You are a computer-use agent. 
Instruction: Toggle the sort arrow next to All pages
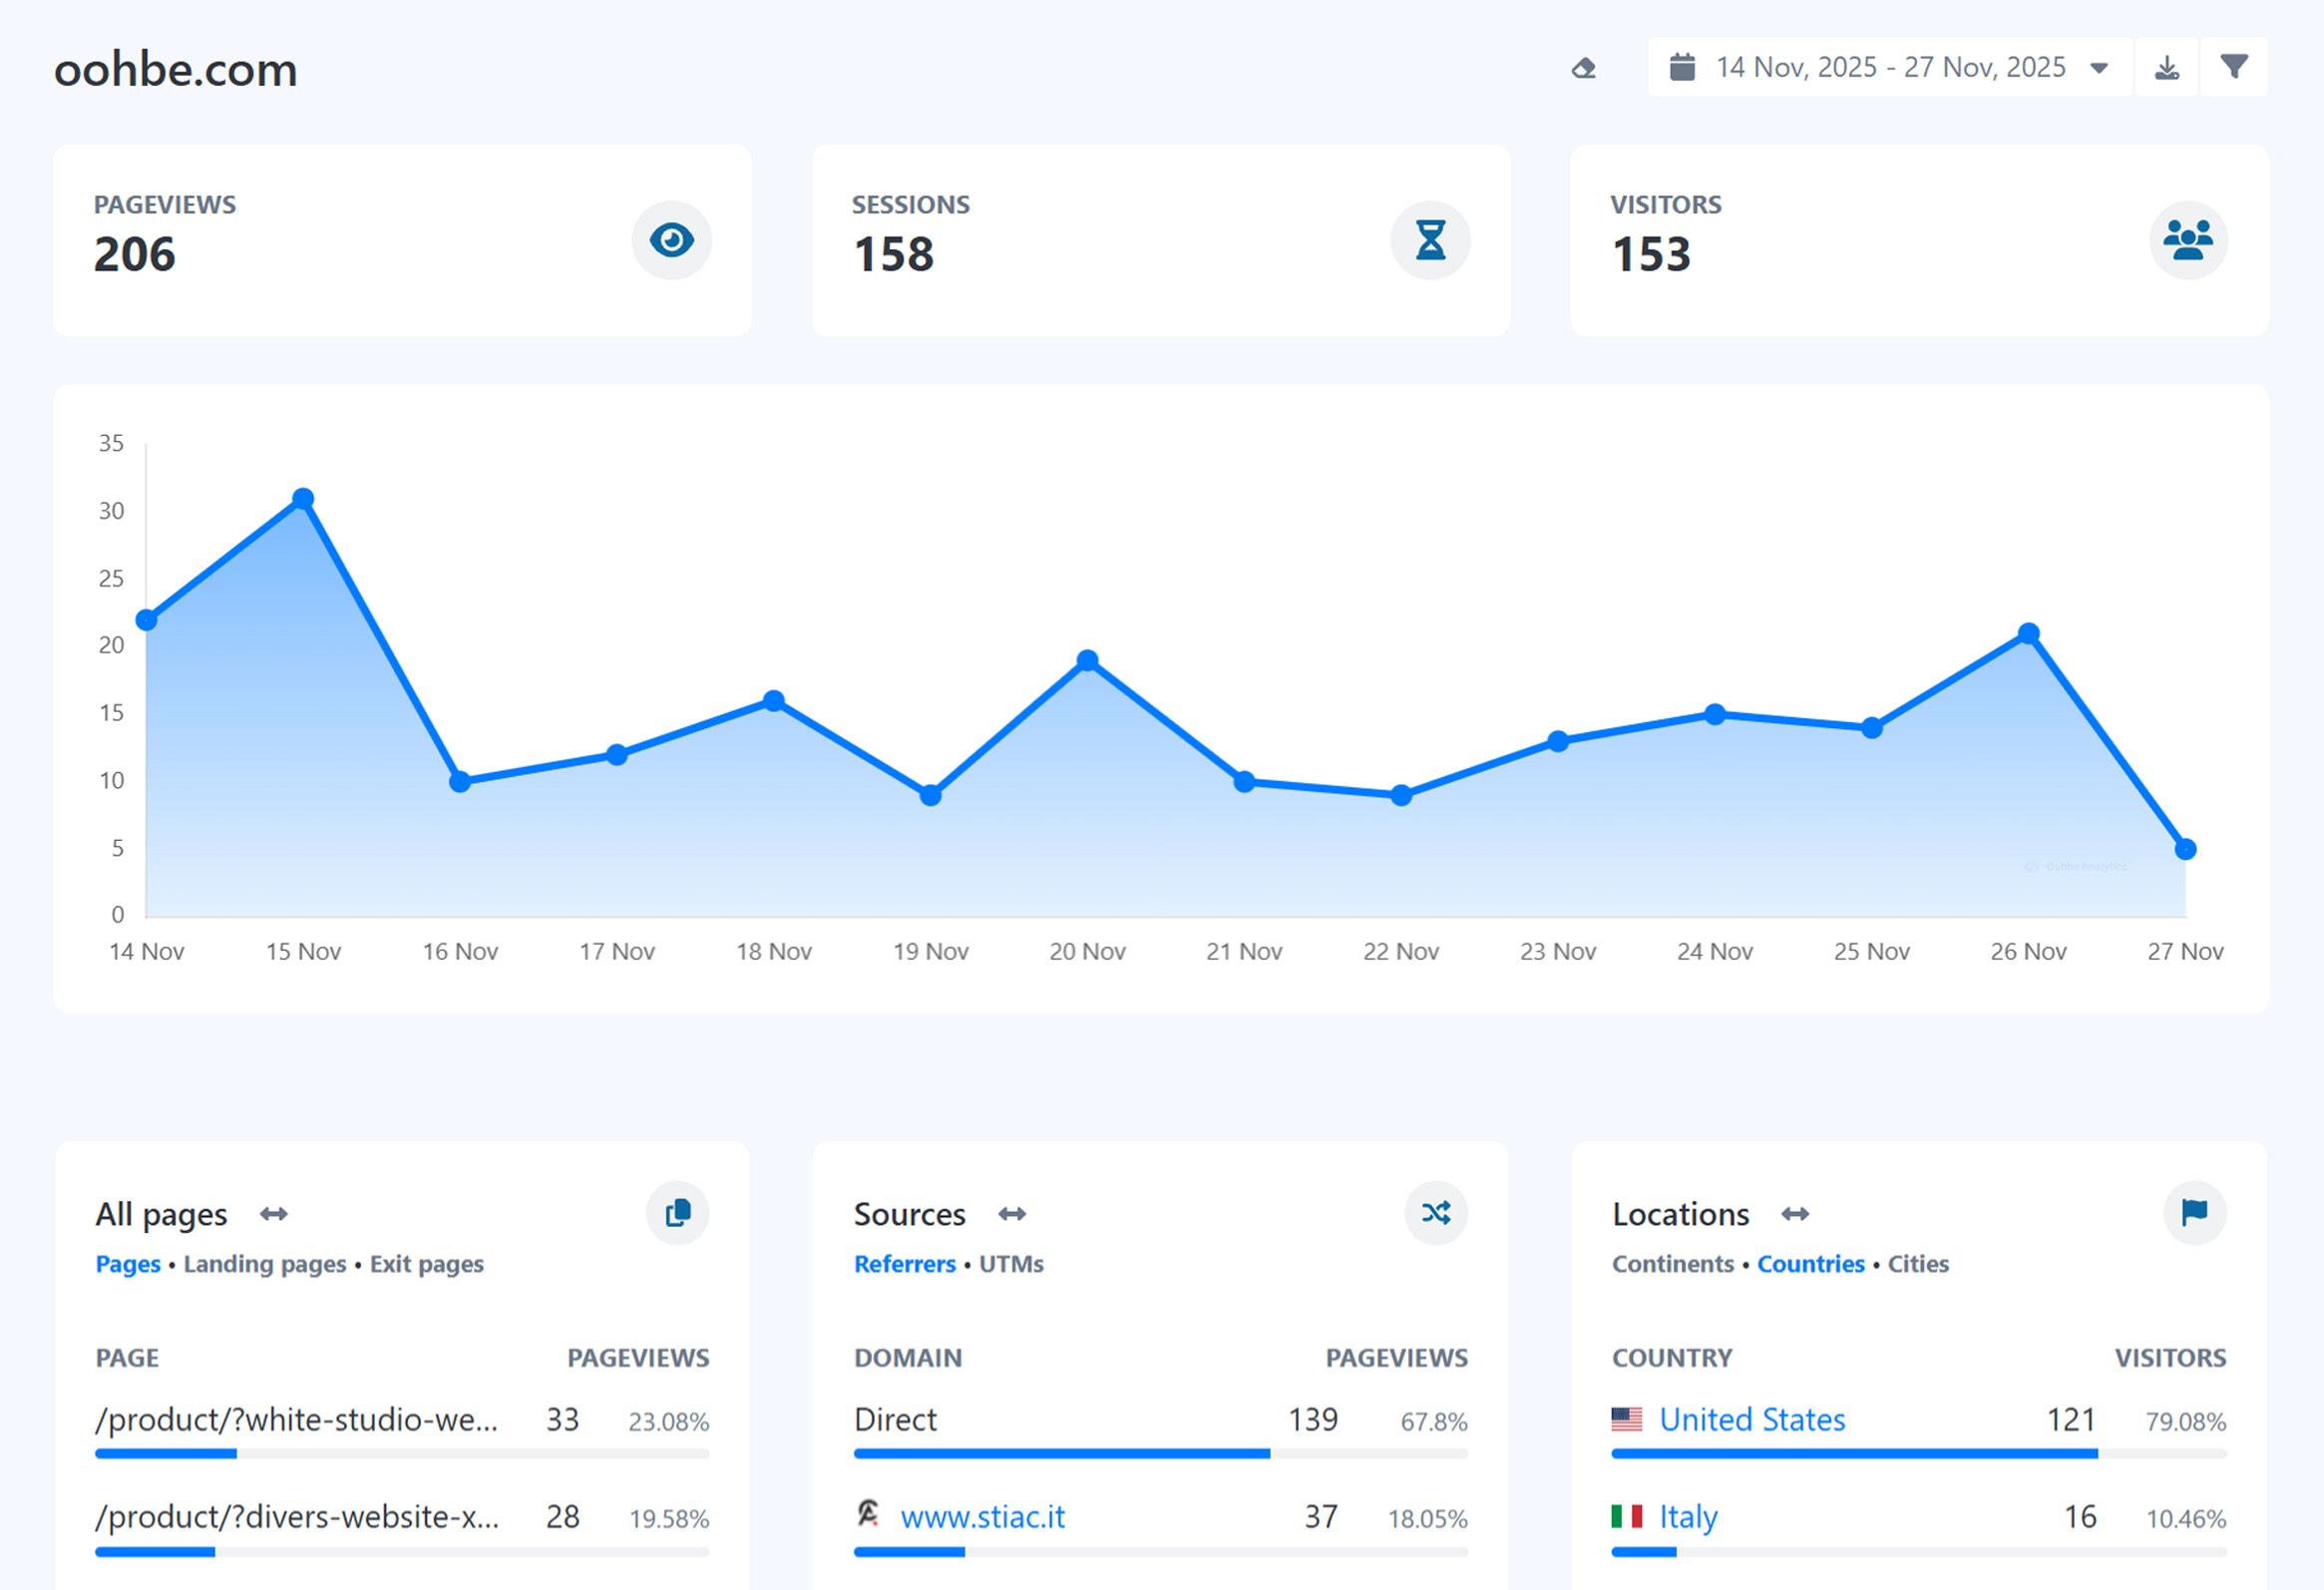pos(272,1213)
